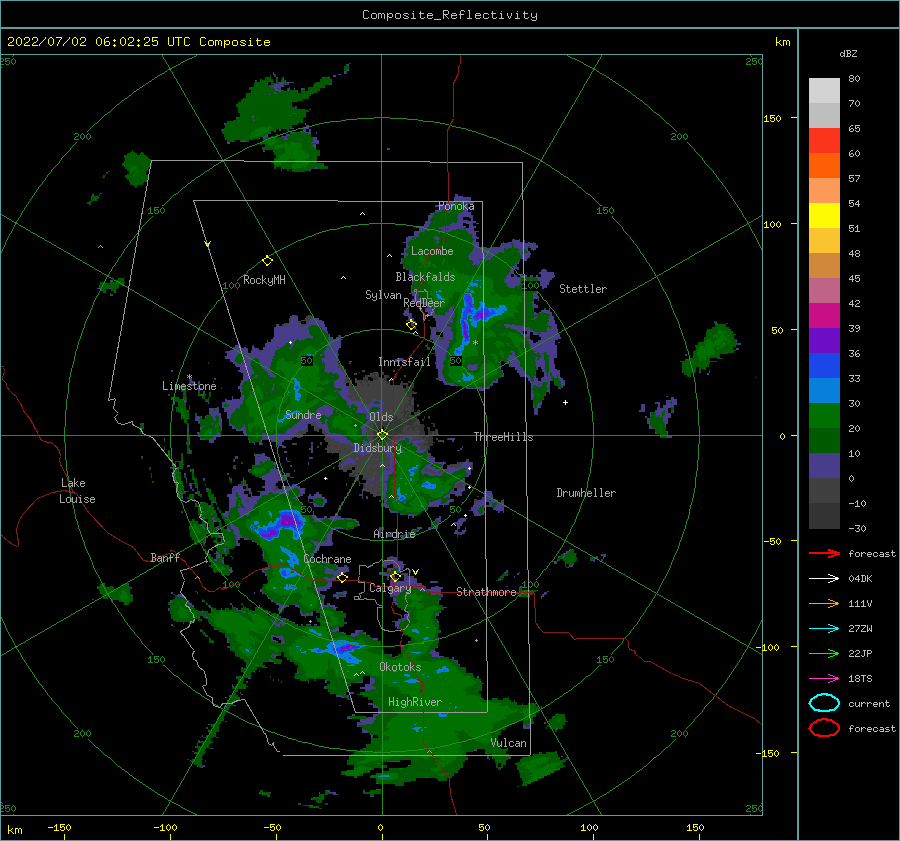Viewport: 900px width, 841px height.
Task: Click the purple storm core west of Cochrane
Action: [x=278, y=525]
